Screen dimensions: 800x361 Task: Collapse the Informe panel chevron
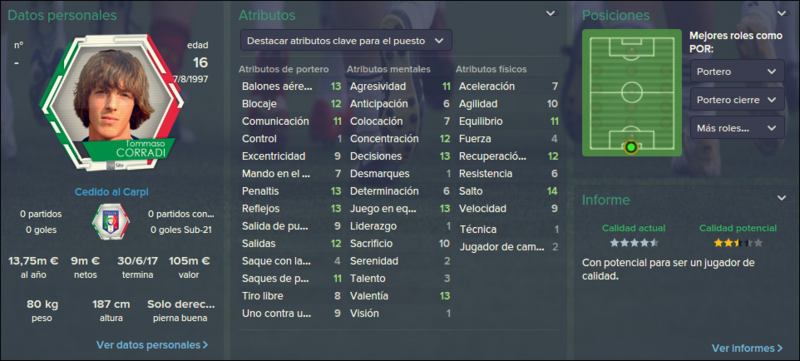(782, 198)
